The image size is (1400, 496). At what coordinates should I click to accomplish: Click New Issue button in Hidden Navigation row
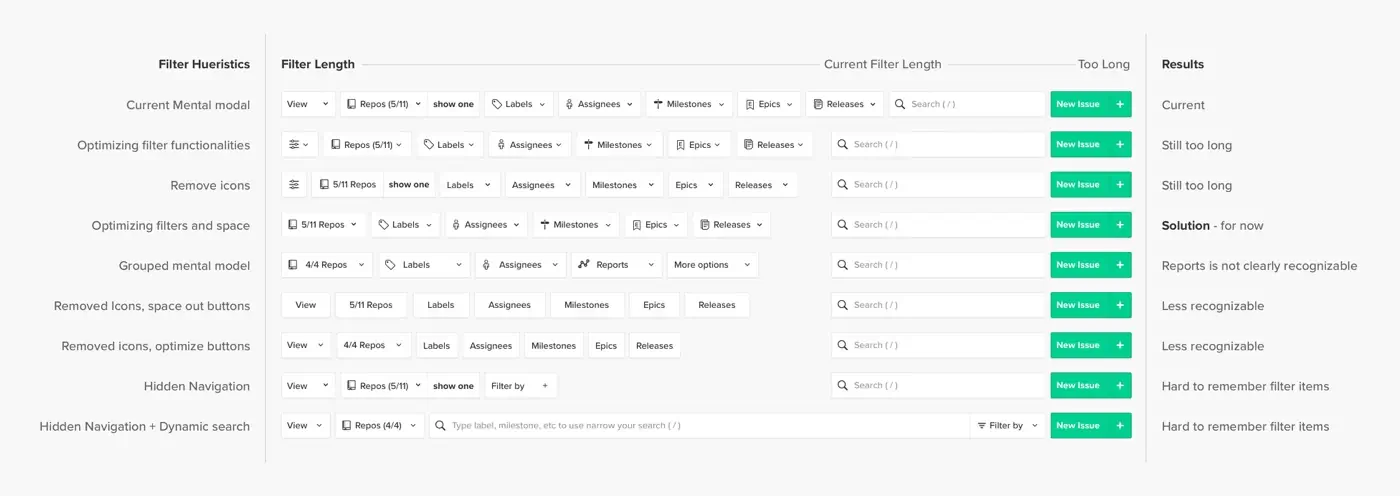[1091, 385]
